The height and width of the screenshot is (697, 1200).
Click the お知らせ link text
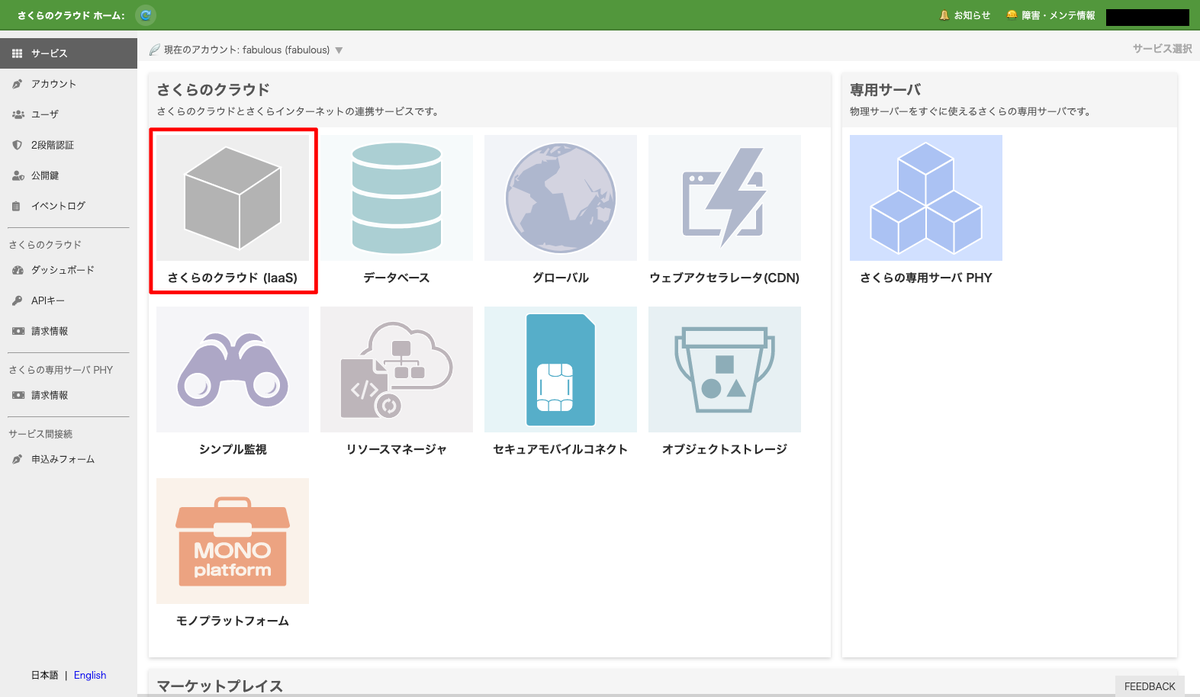point(972,15)
